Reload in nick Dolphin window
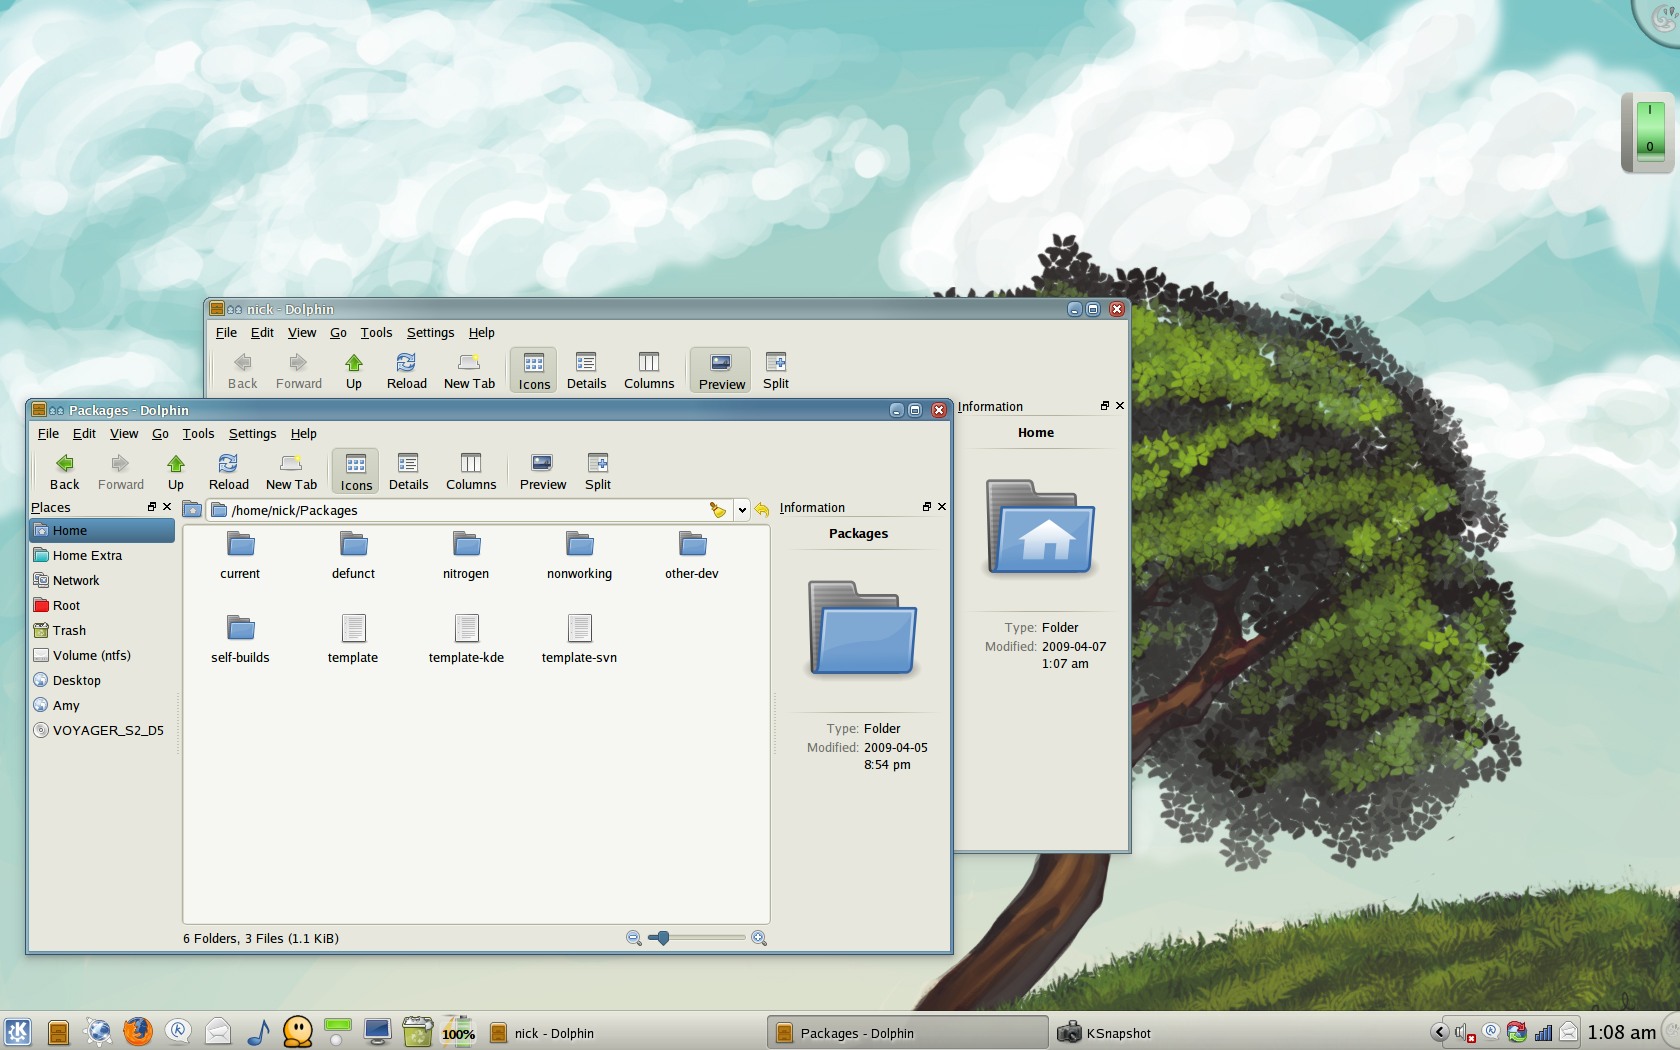 pyautogui.click(x=407, y=371)
